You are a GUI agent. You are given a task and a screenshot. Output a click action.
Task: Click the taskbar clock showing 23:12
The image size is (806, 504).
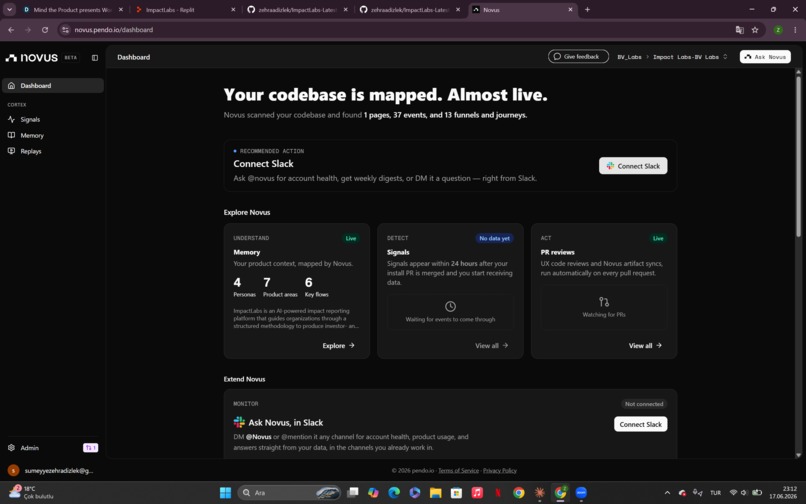783,492
